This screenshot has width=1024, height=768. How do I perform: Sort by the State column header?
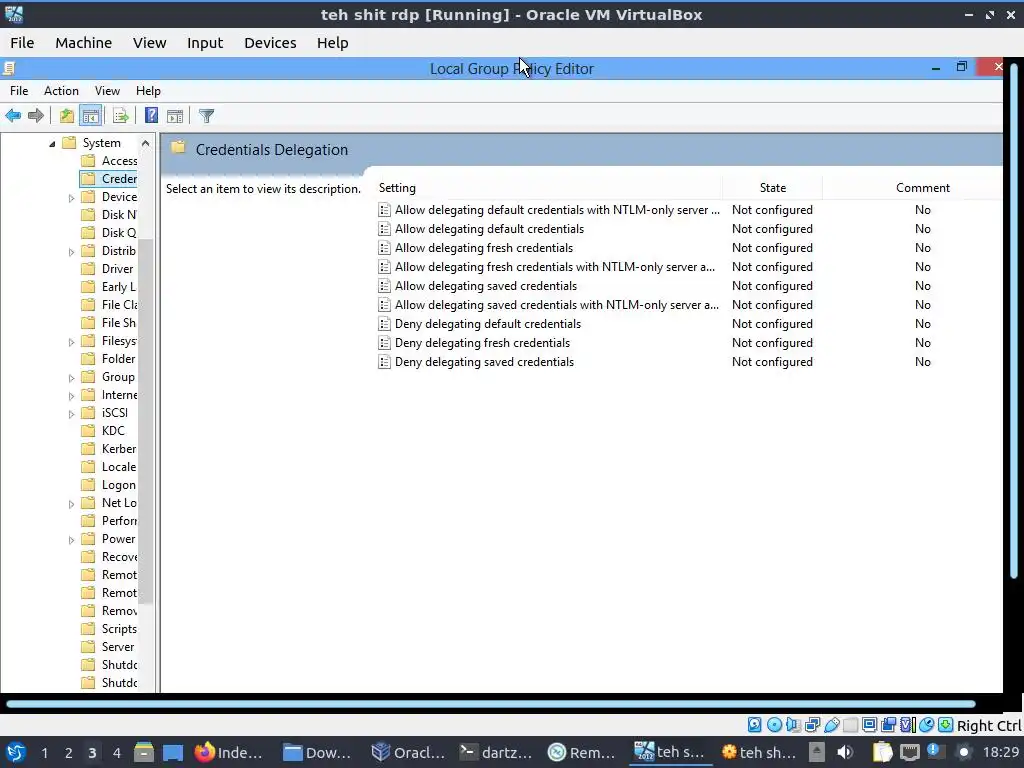click(773, 187)
